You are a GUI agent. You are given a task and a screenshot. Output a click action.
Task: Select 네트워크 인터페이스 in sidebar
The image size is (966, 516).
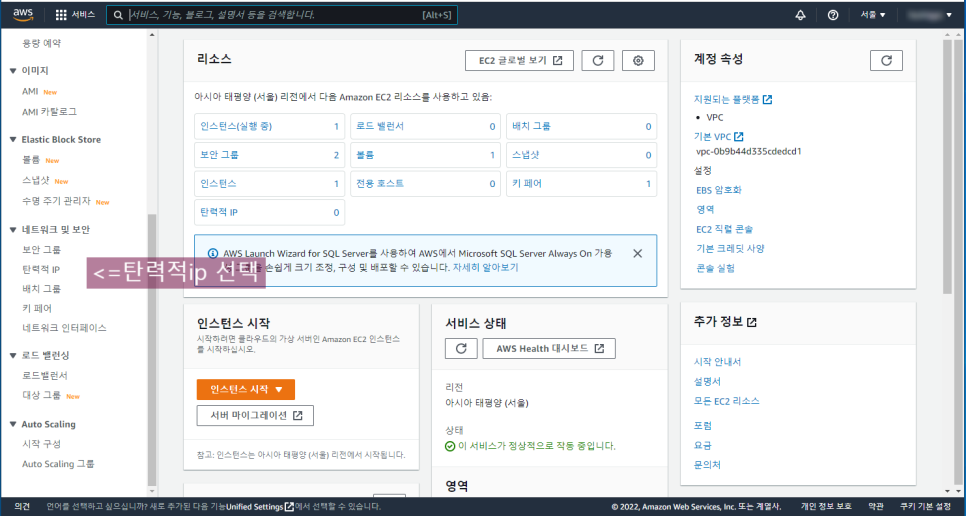(x=64, y=328)
